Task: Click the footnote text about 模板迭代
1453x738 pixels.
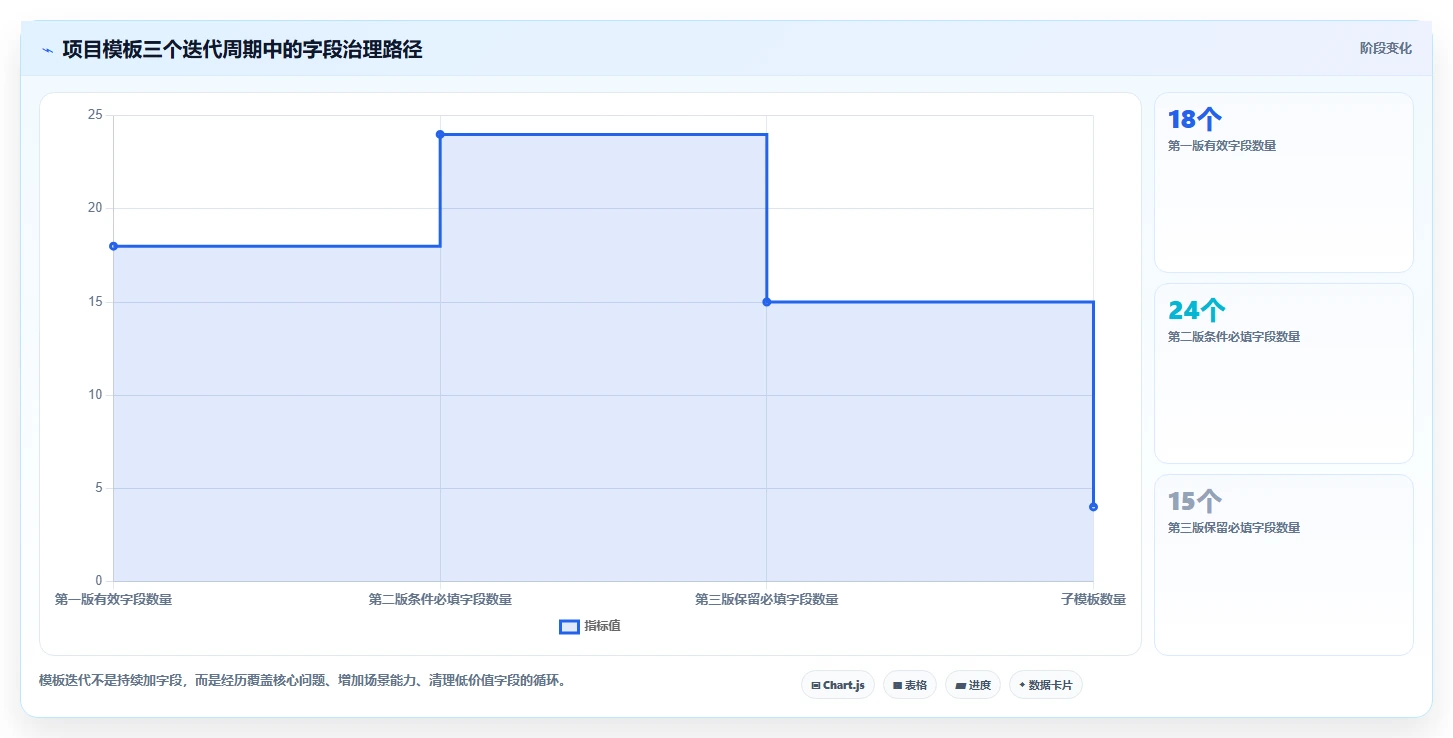Action: pos(302,681)
